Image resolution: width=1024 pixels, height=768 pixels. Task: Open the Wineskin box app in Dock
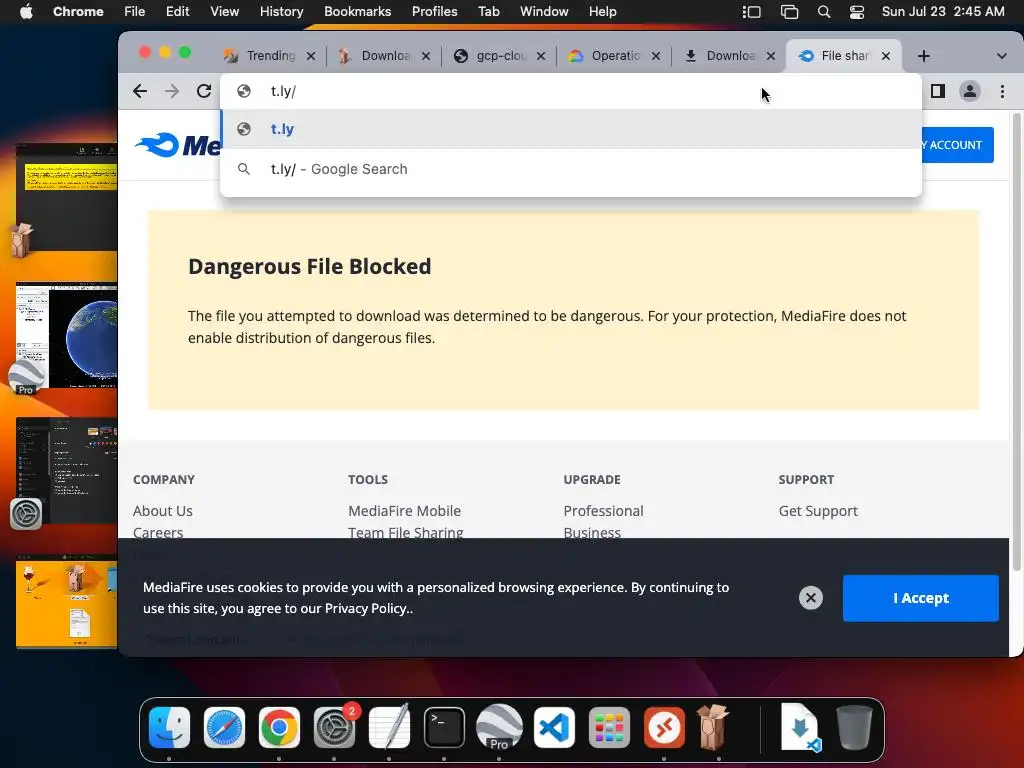pos(713,727)
